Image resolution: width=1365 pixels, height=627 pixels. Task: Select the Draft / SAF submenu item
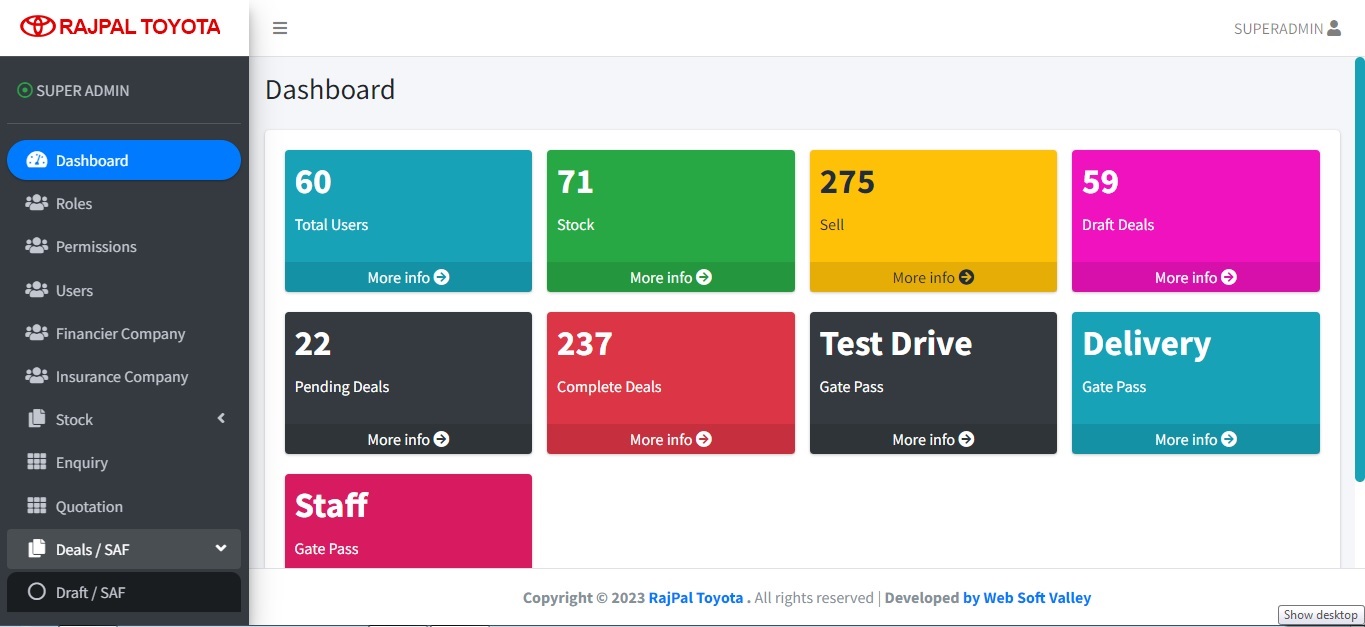(124, 592)
